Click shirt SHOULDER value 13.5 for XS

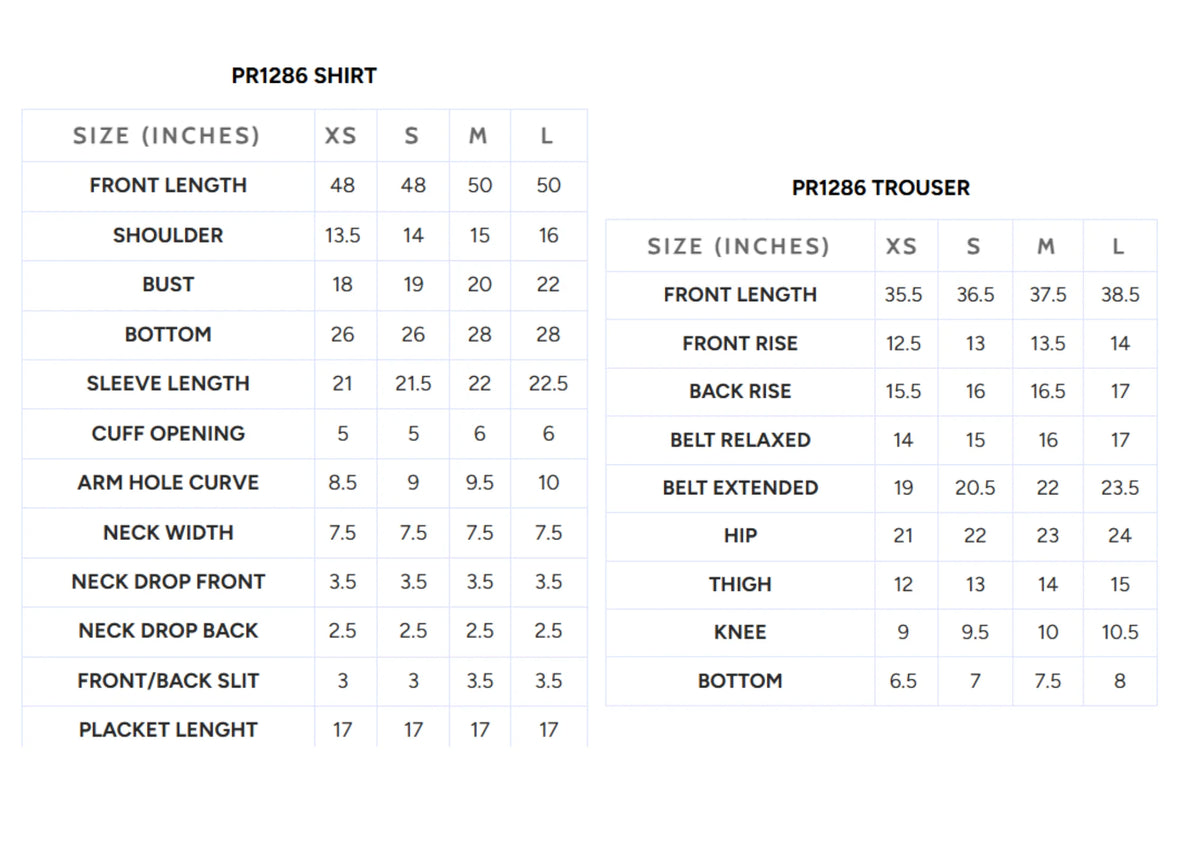[343, 235]
